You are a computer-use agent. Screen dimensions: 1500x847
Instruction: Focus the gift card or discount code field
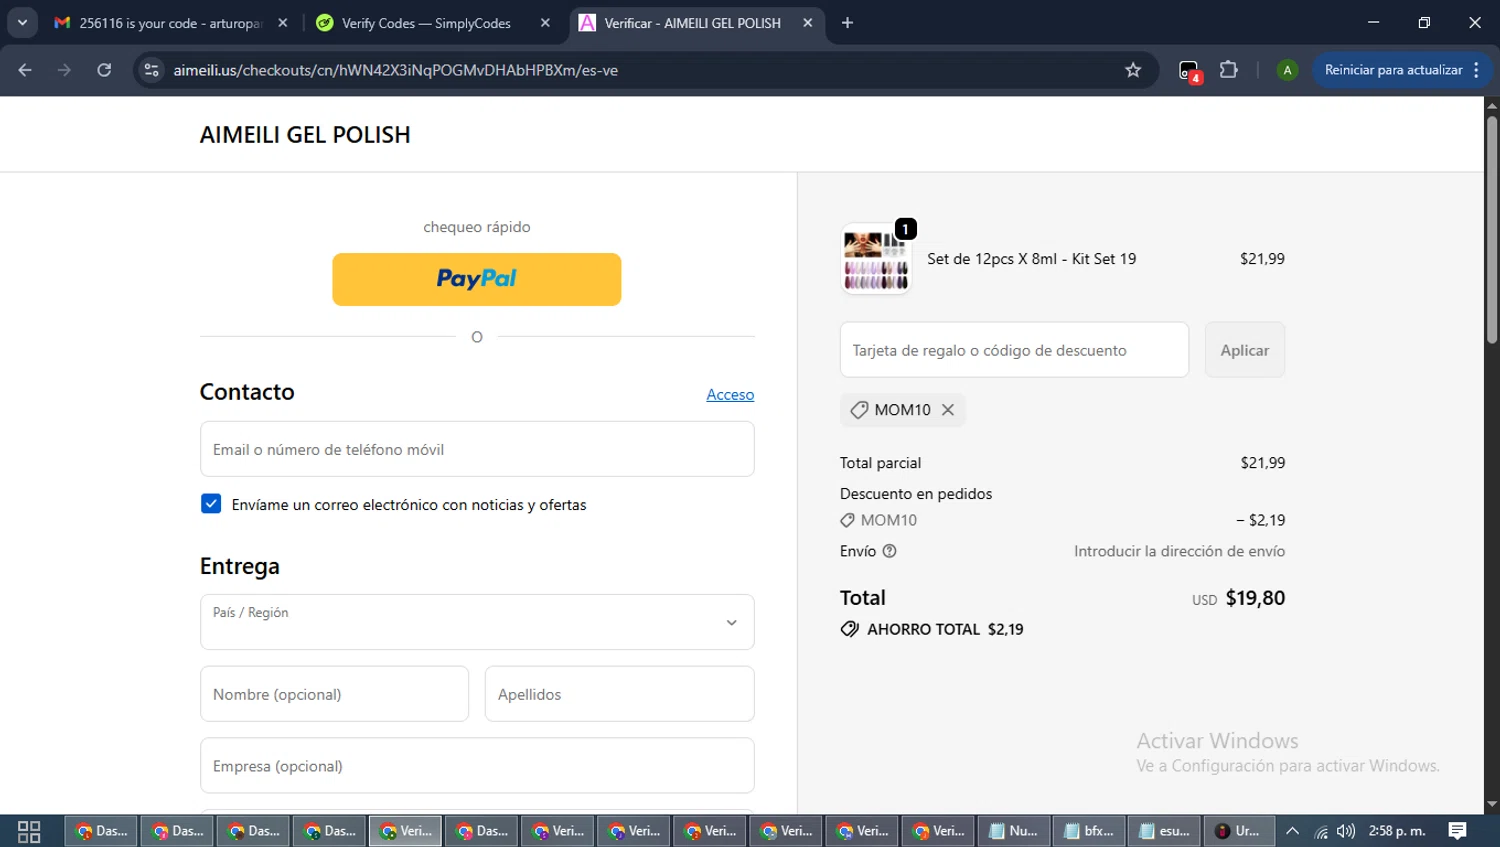1015,350
